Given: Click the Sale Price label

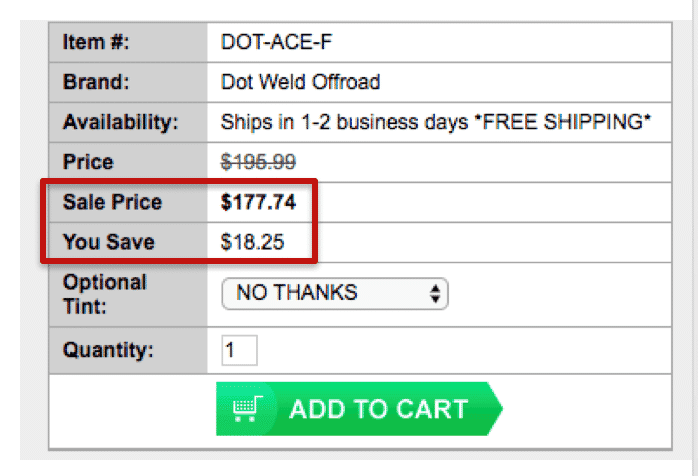Looking at the screenshot, I should coord(112,202).
